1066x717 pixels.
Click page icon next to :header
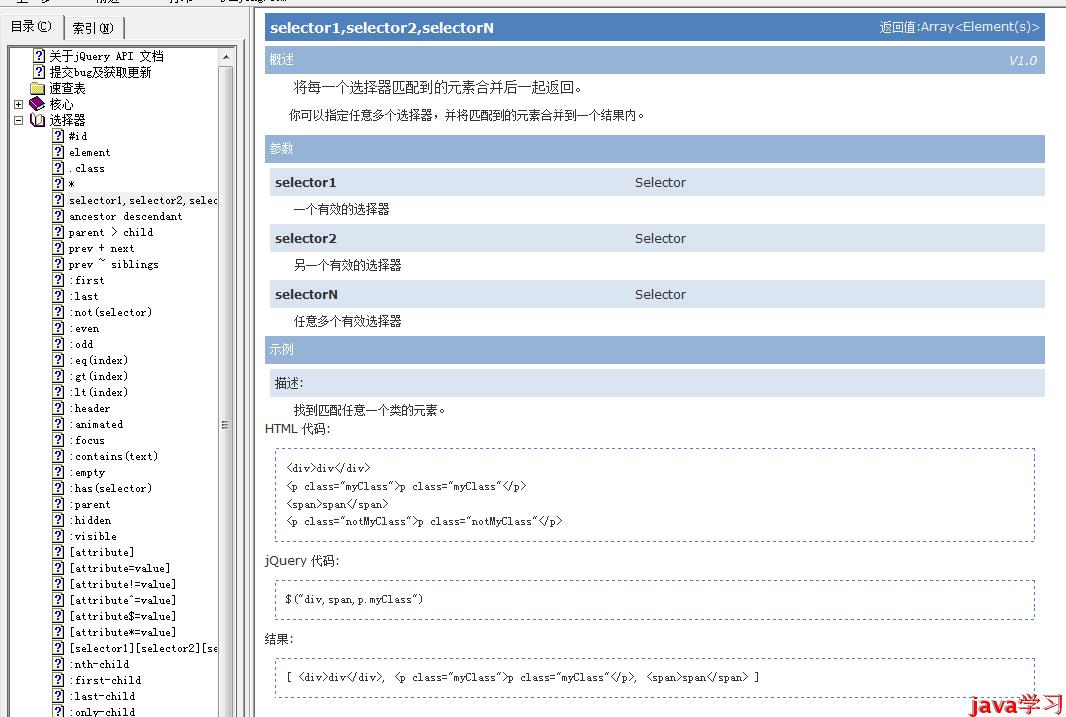(x=58, y=408)
